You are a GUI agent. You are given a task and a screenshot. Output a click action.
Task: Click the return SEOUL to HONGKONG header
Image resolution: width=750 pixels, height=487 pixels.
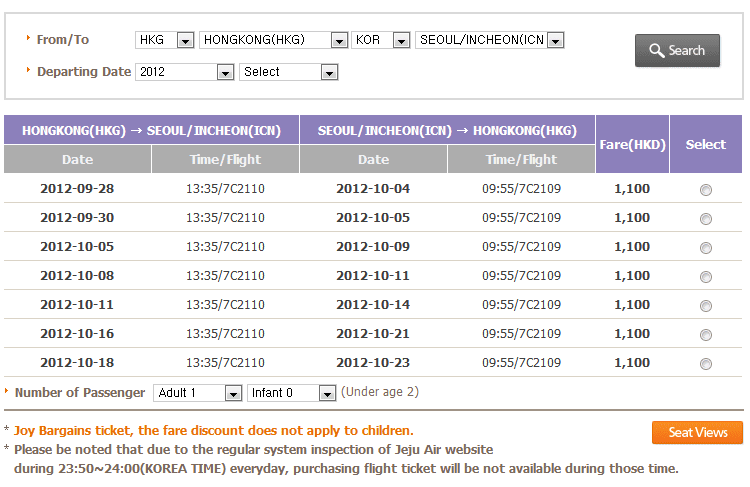pyautogui.click(x=447, y=131)
